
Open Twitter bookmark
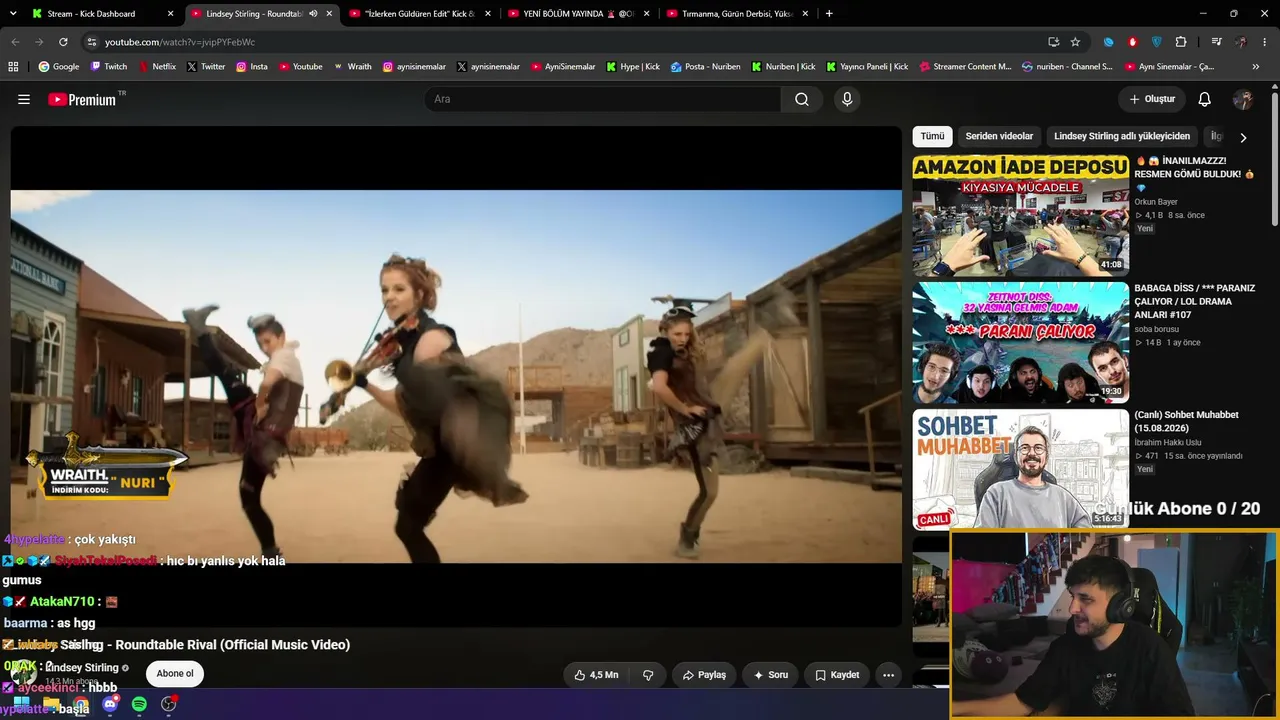(x=206, y=67)
